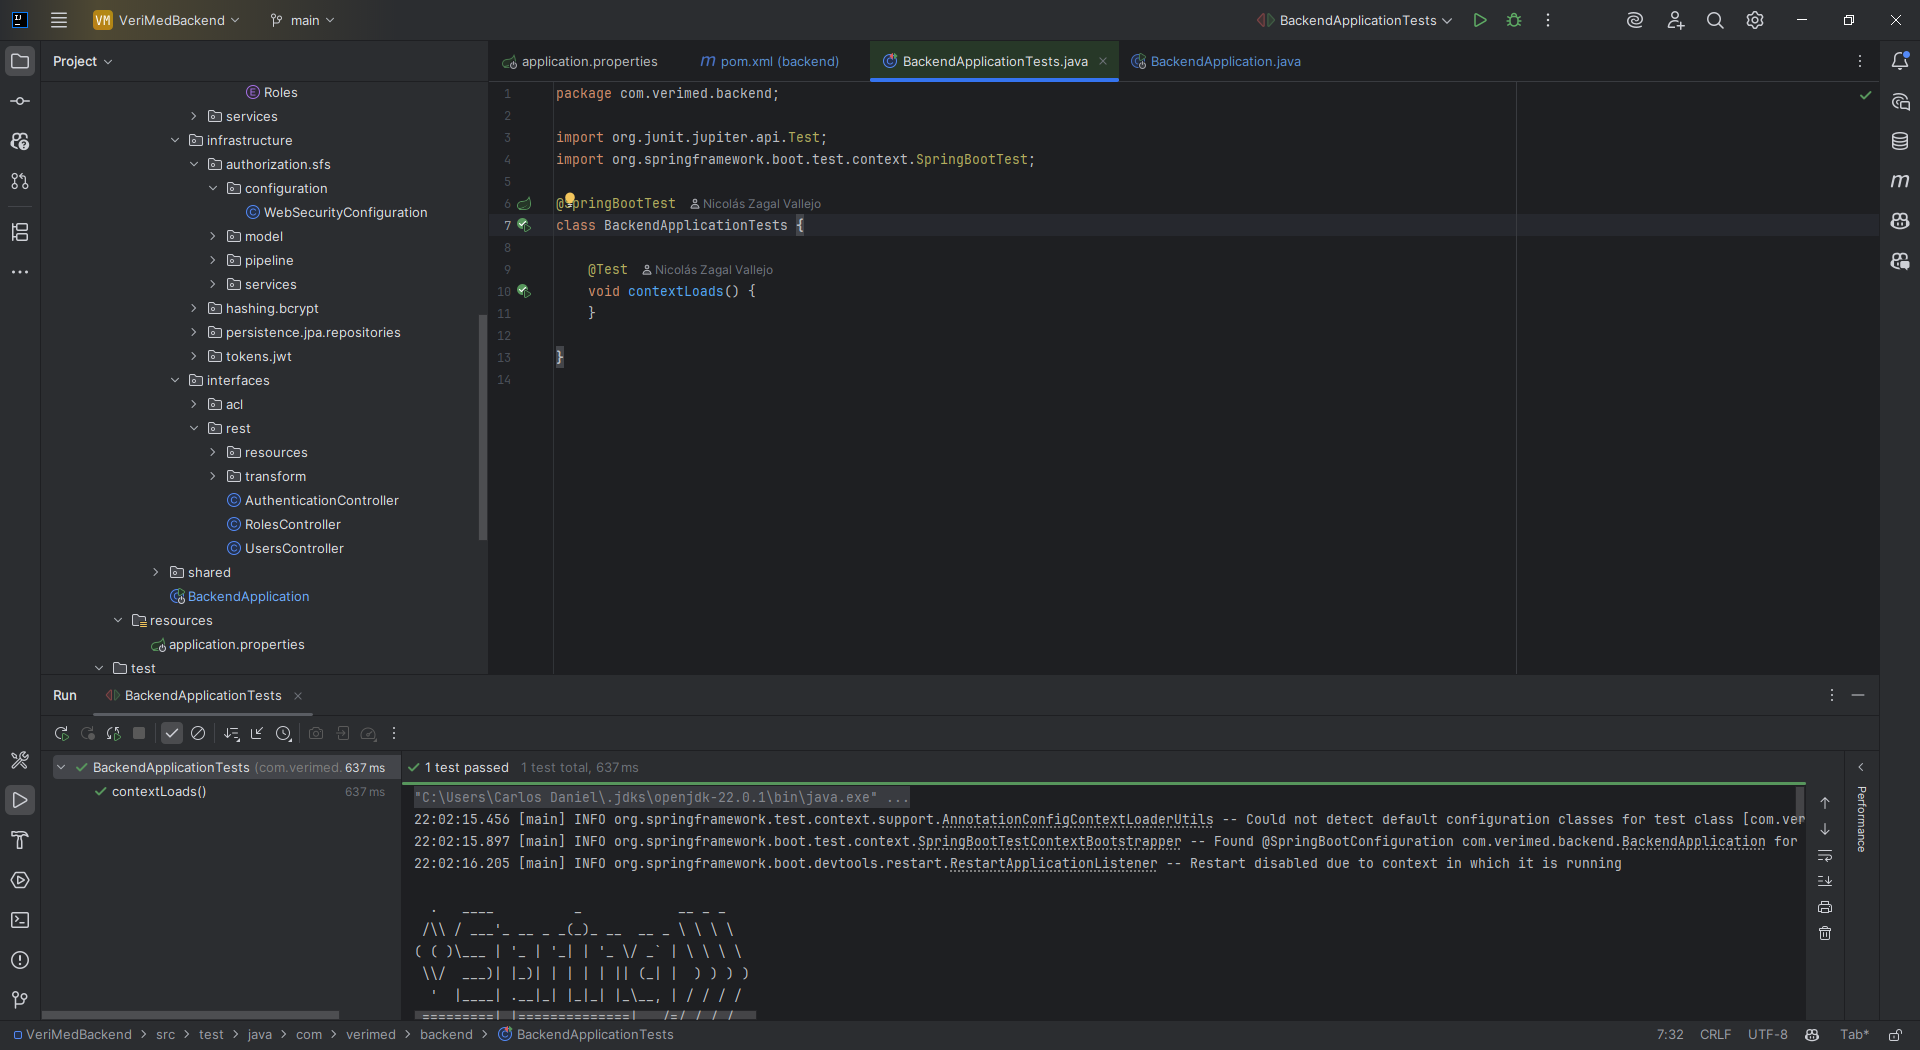This screenshot has width=1920, height=1050.
Task: Open the Git tool window at bottom left
Action: coord(20,1000)
